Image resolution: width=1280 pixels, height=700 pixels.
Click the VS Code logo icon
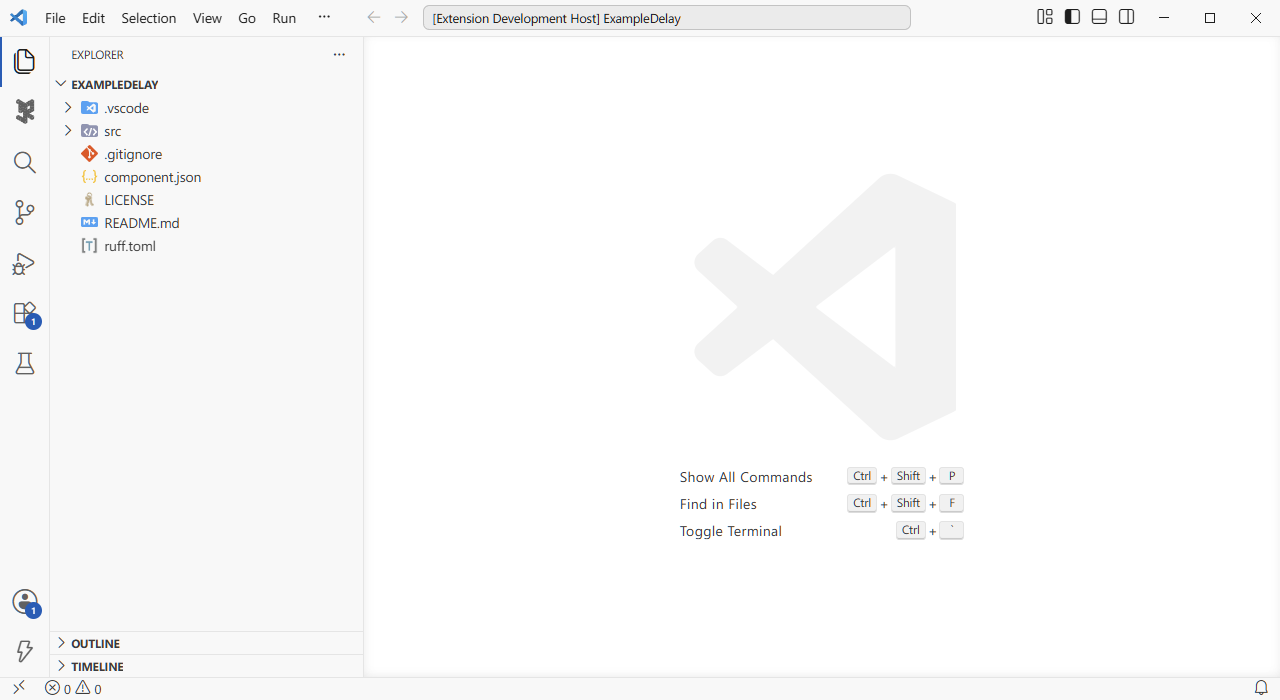click(x=18, y=17)
